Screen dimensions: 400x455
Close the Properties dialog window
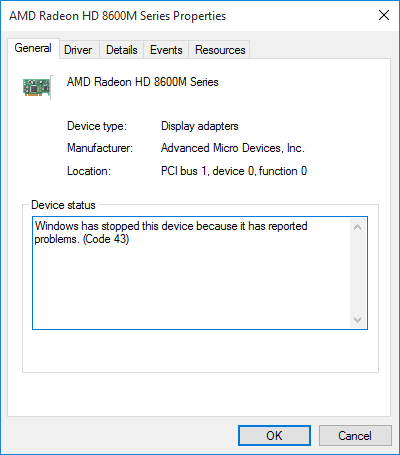coord(384,15)
